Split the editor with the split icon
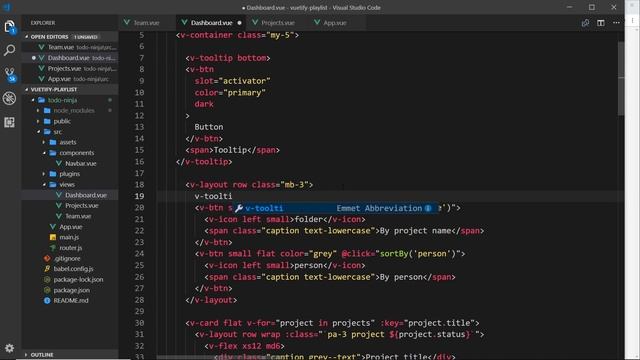The height and width of the screenshot is (360, 640). [601, 23]
